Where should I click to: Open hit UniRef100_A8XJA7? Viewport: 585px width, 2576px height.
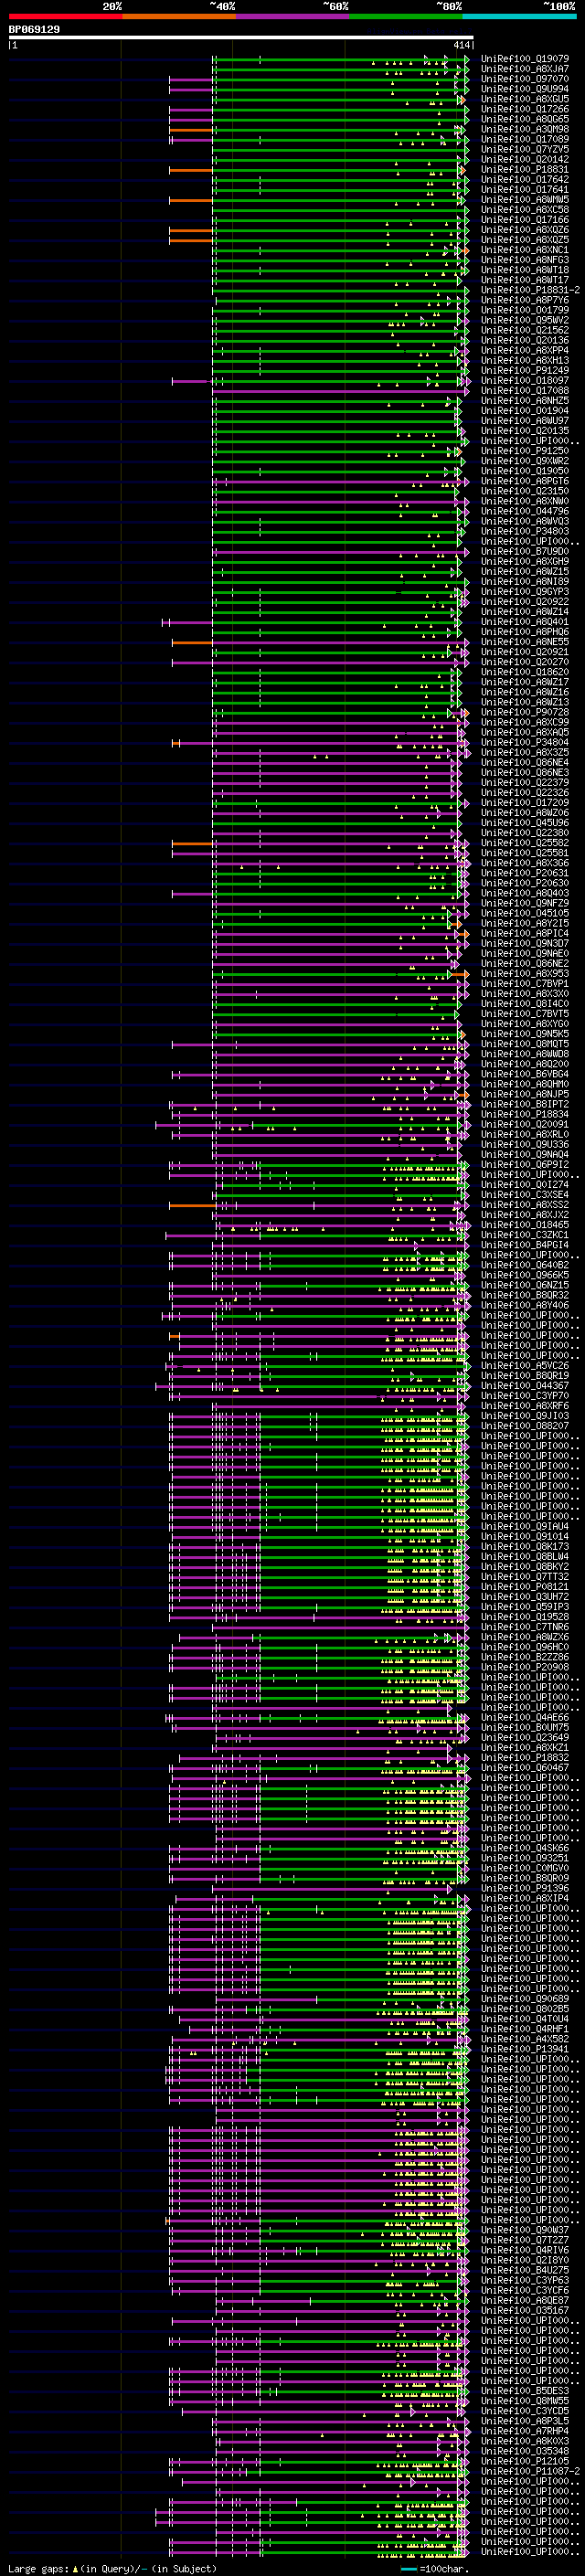click(x=525, y=69)
